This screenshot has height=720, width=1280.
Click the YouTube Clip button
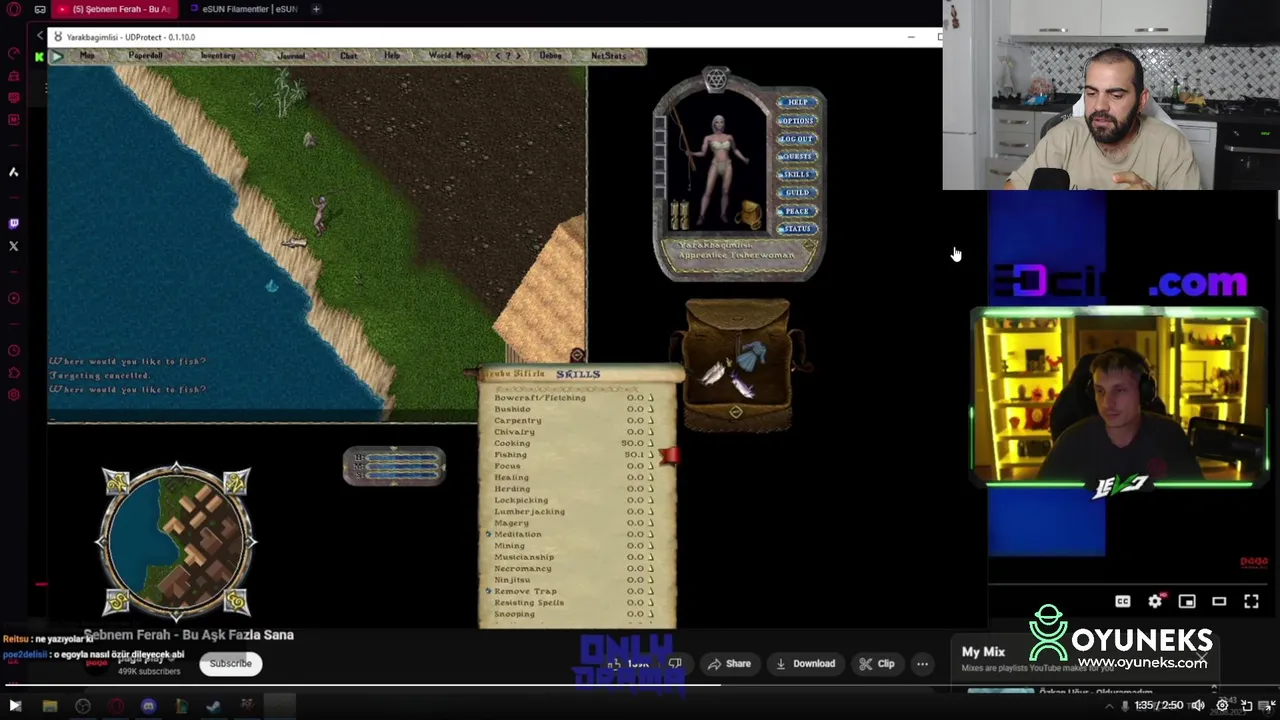tap(876, 663)
